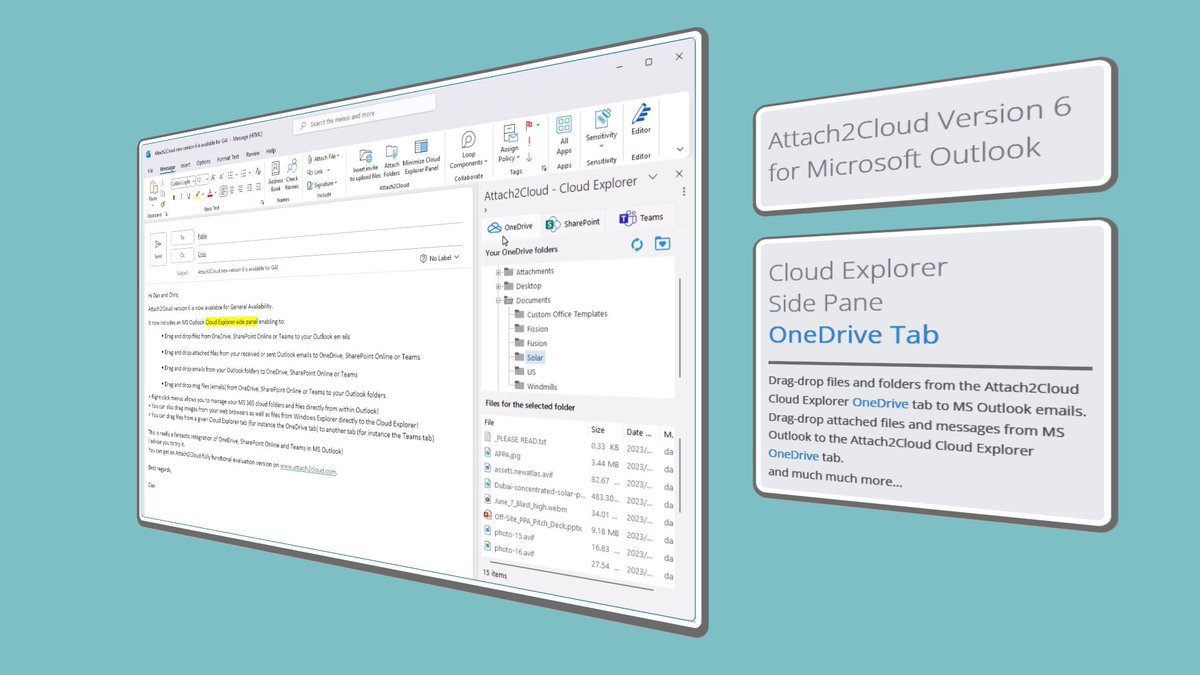The width and height of the screenshot is (1200, 675).
Task: Click the refresh OneDrive folders icon
Action: coord(636,245)
